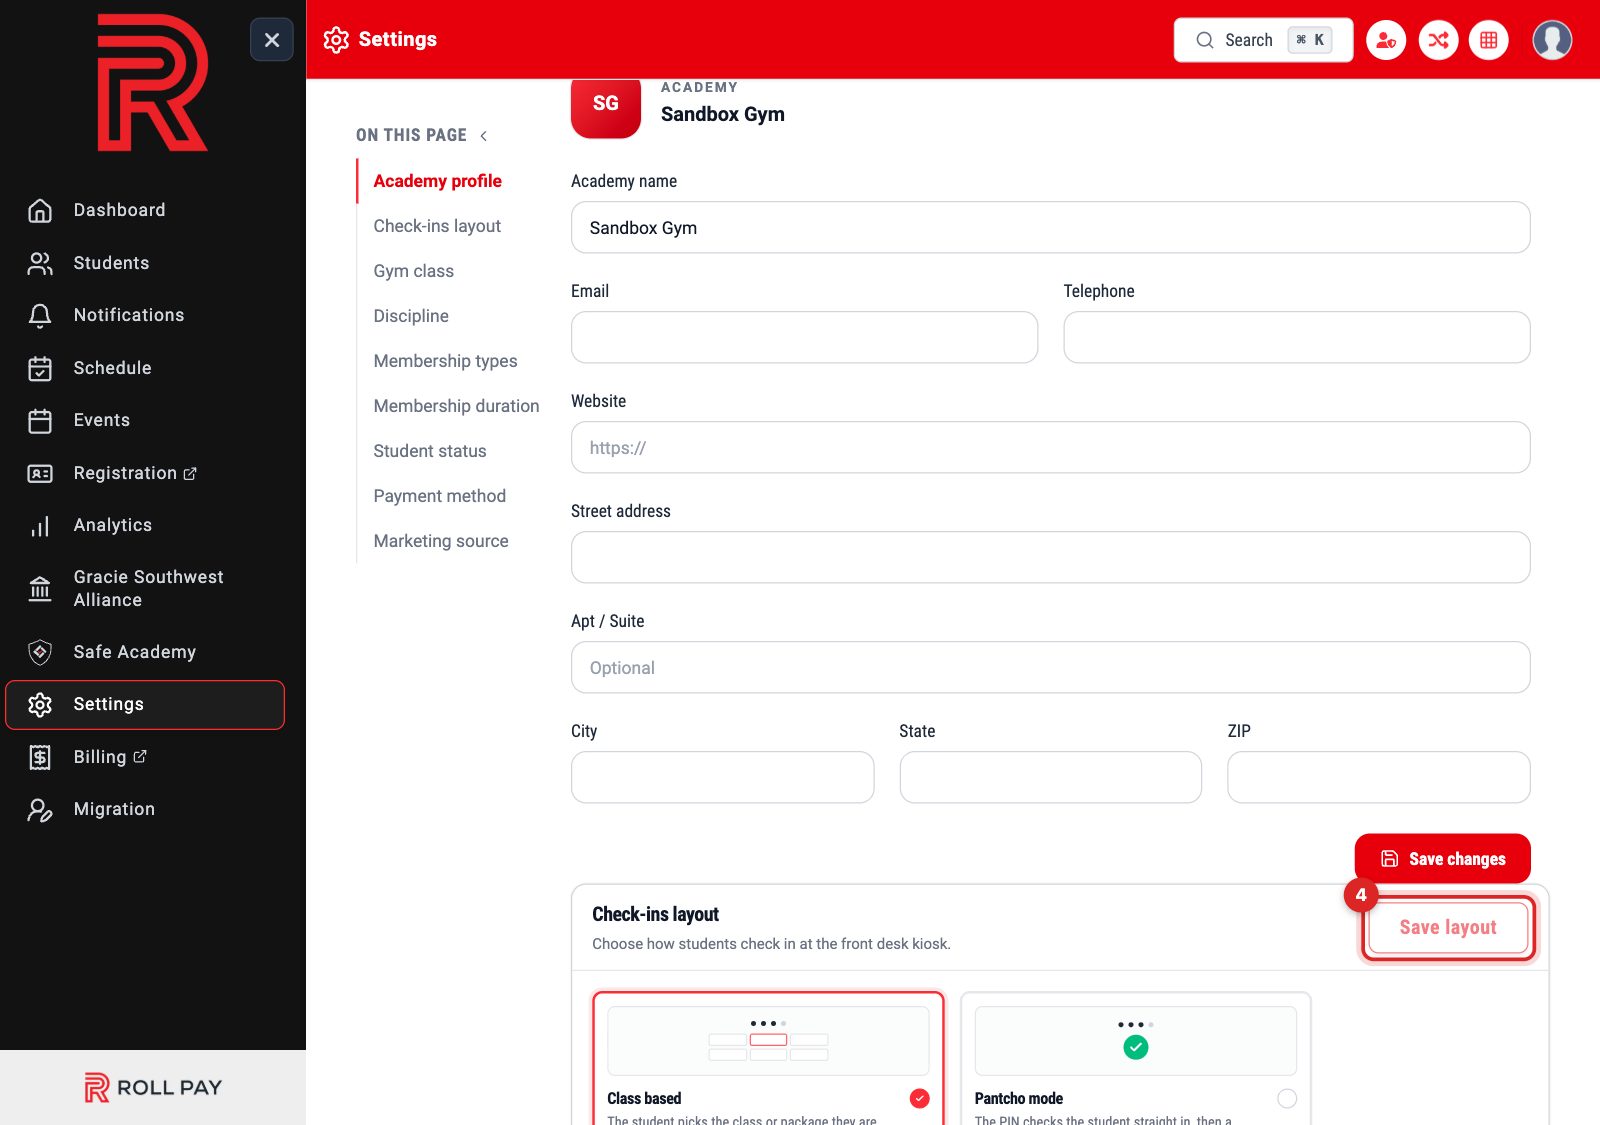The width and height of the screenshot is (1600, 1125).
Task: Click the Pantcho mode layout preview
Action: pyautogui.click(x=1135, y=1041)
